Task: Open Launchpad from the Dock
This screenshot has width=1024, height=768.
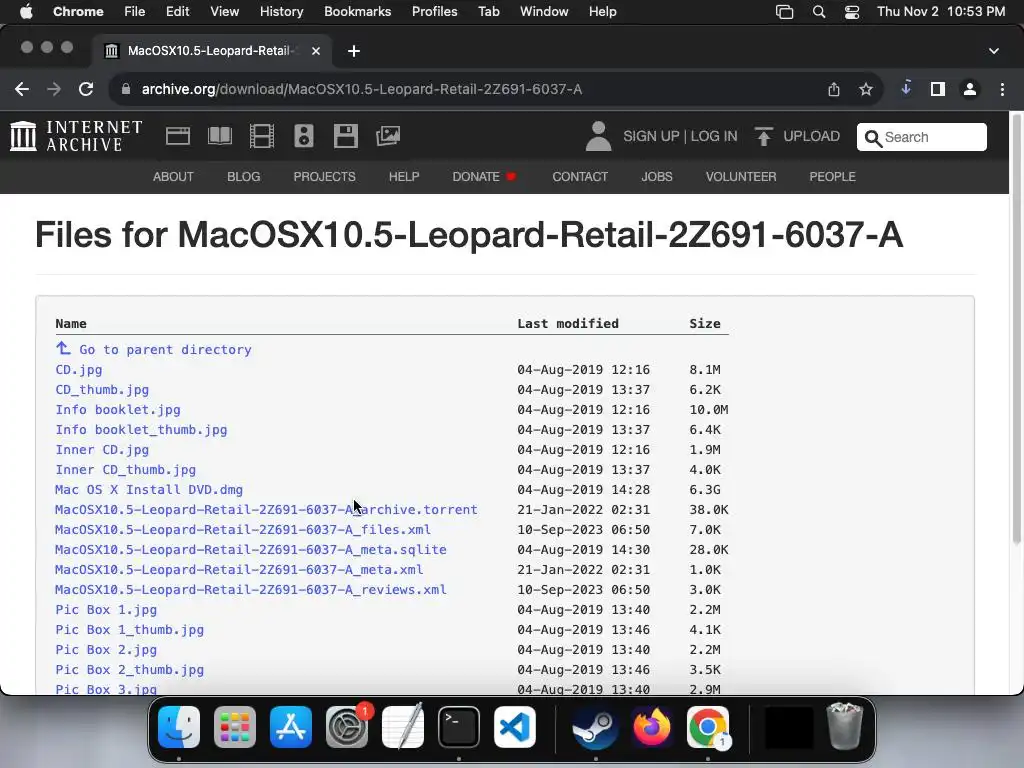Action: coord(235,727)
